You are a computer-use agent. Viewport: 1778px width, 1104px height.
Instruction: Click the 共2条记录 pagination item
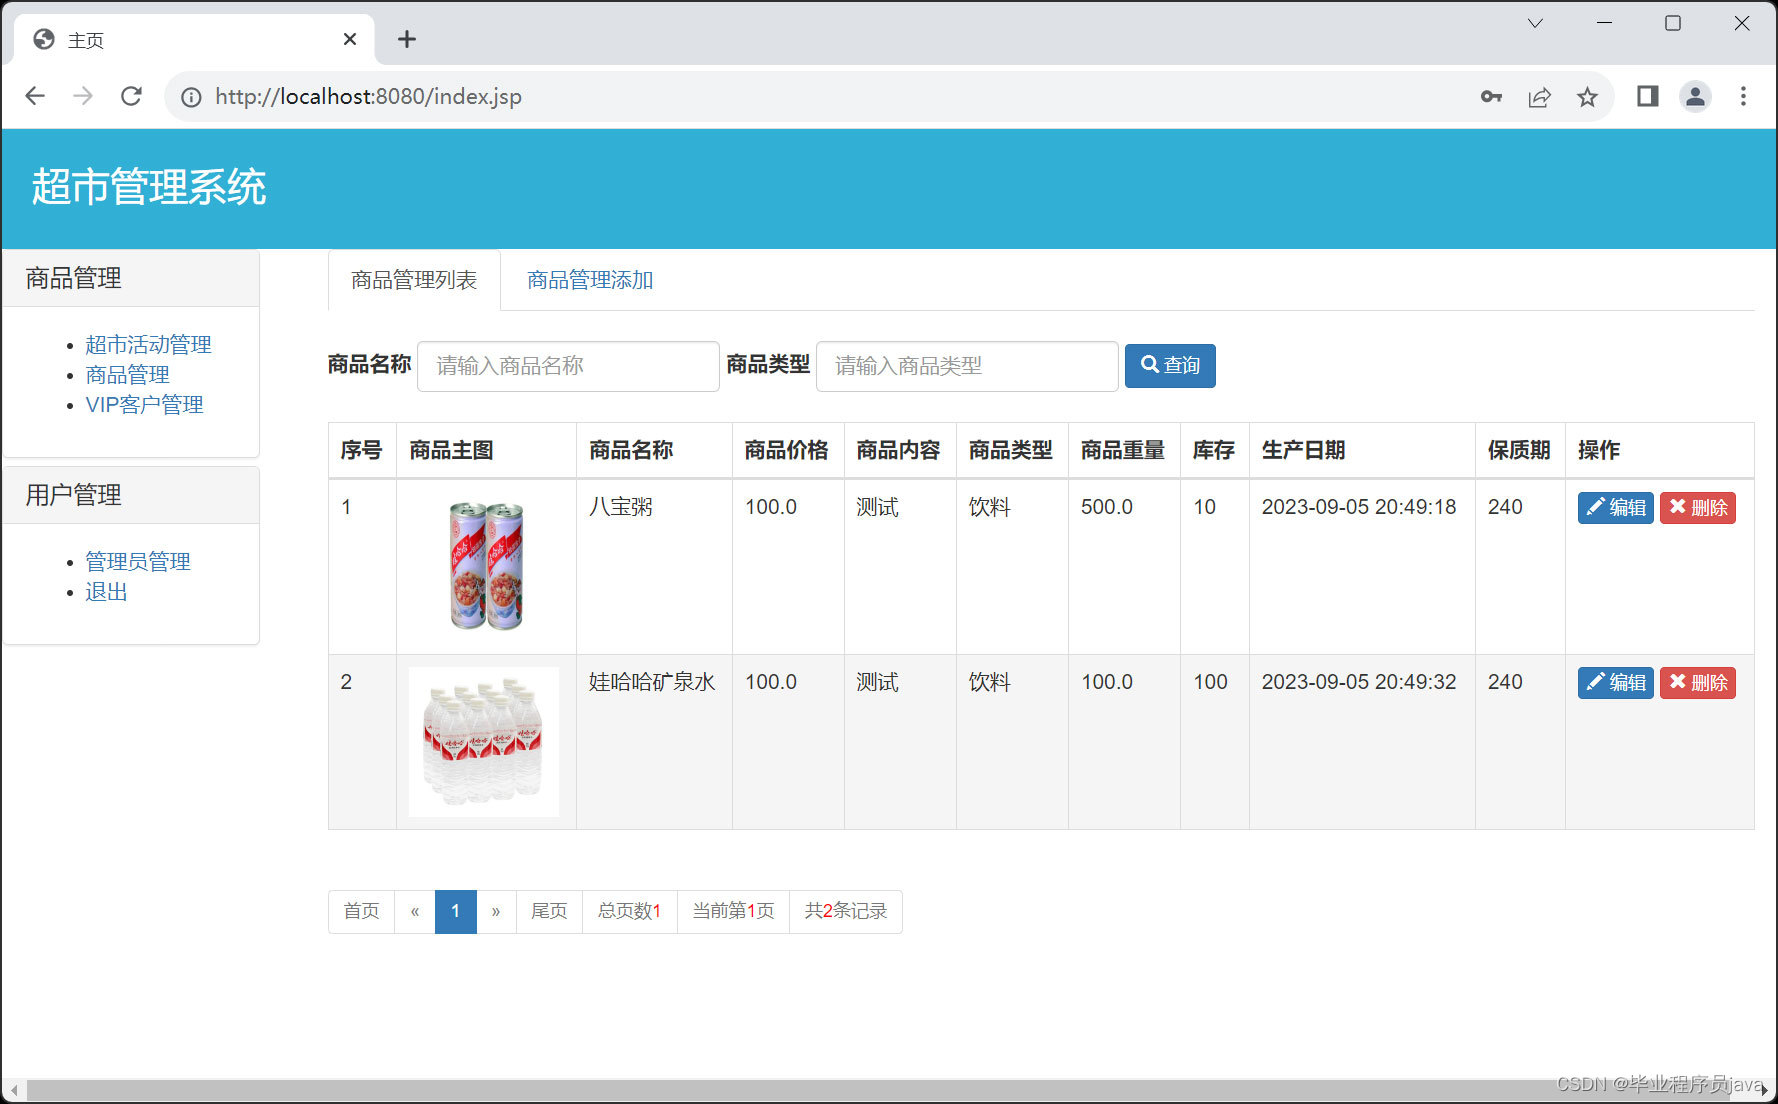(x=846, y=912)
